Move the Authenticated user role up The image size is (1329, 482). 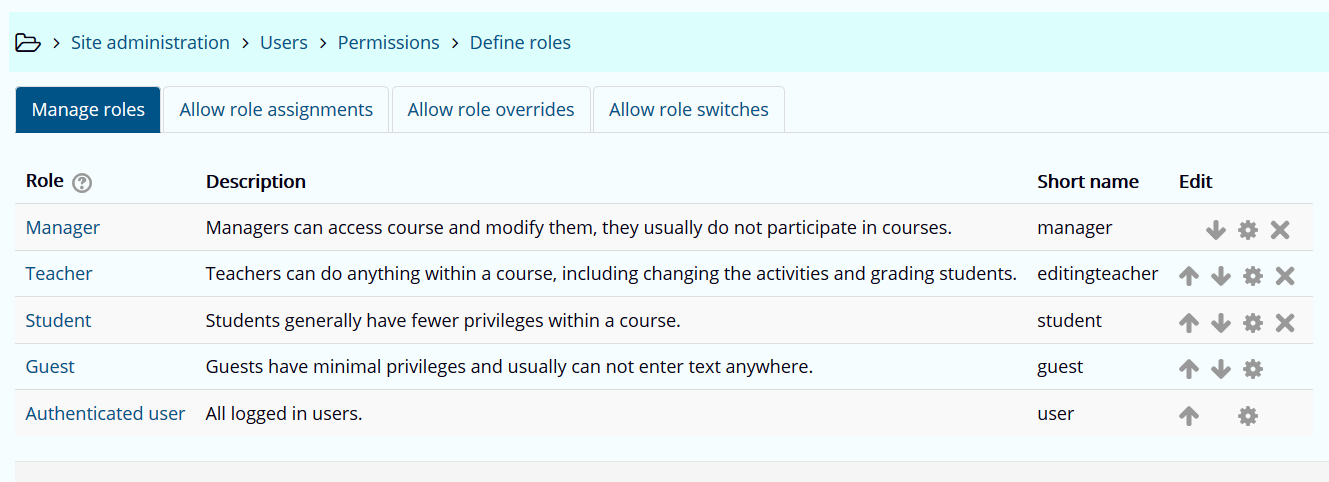[x=1188, y=416]
